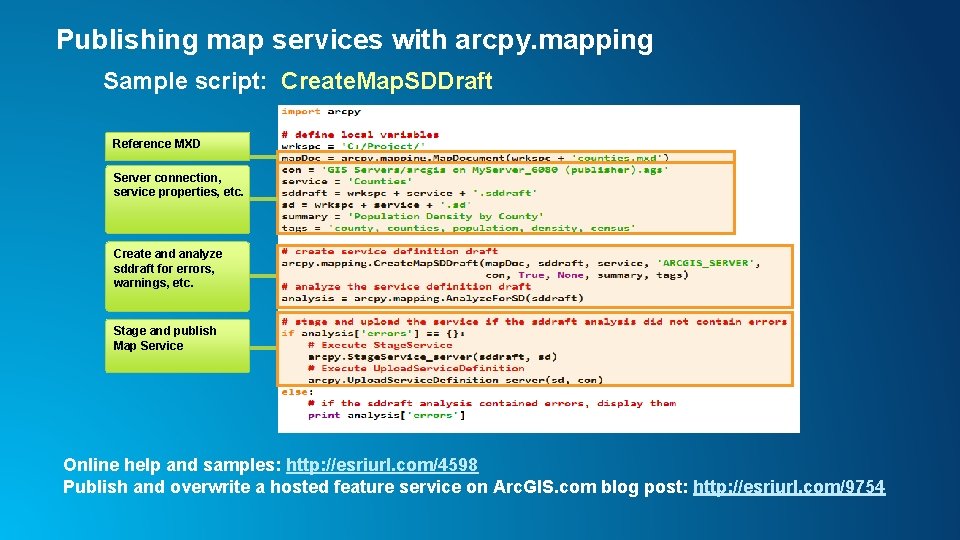Click the "if analysis['errors'] == {}:" line
Image resolution: width=960 pixels, height=540 pixels.
(373, 333)
